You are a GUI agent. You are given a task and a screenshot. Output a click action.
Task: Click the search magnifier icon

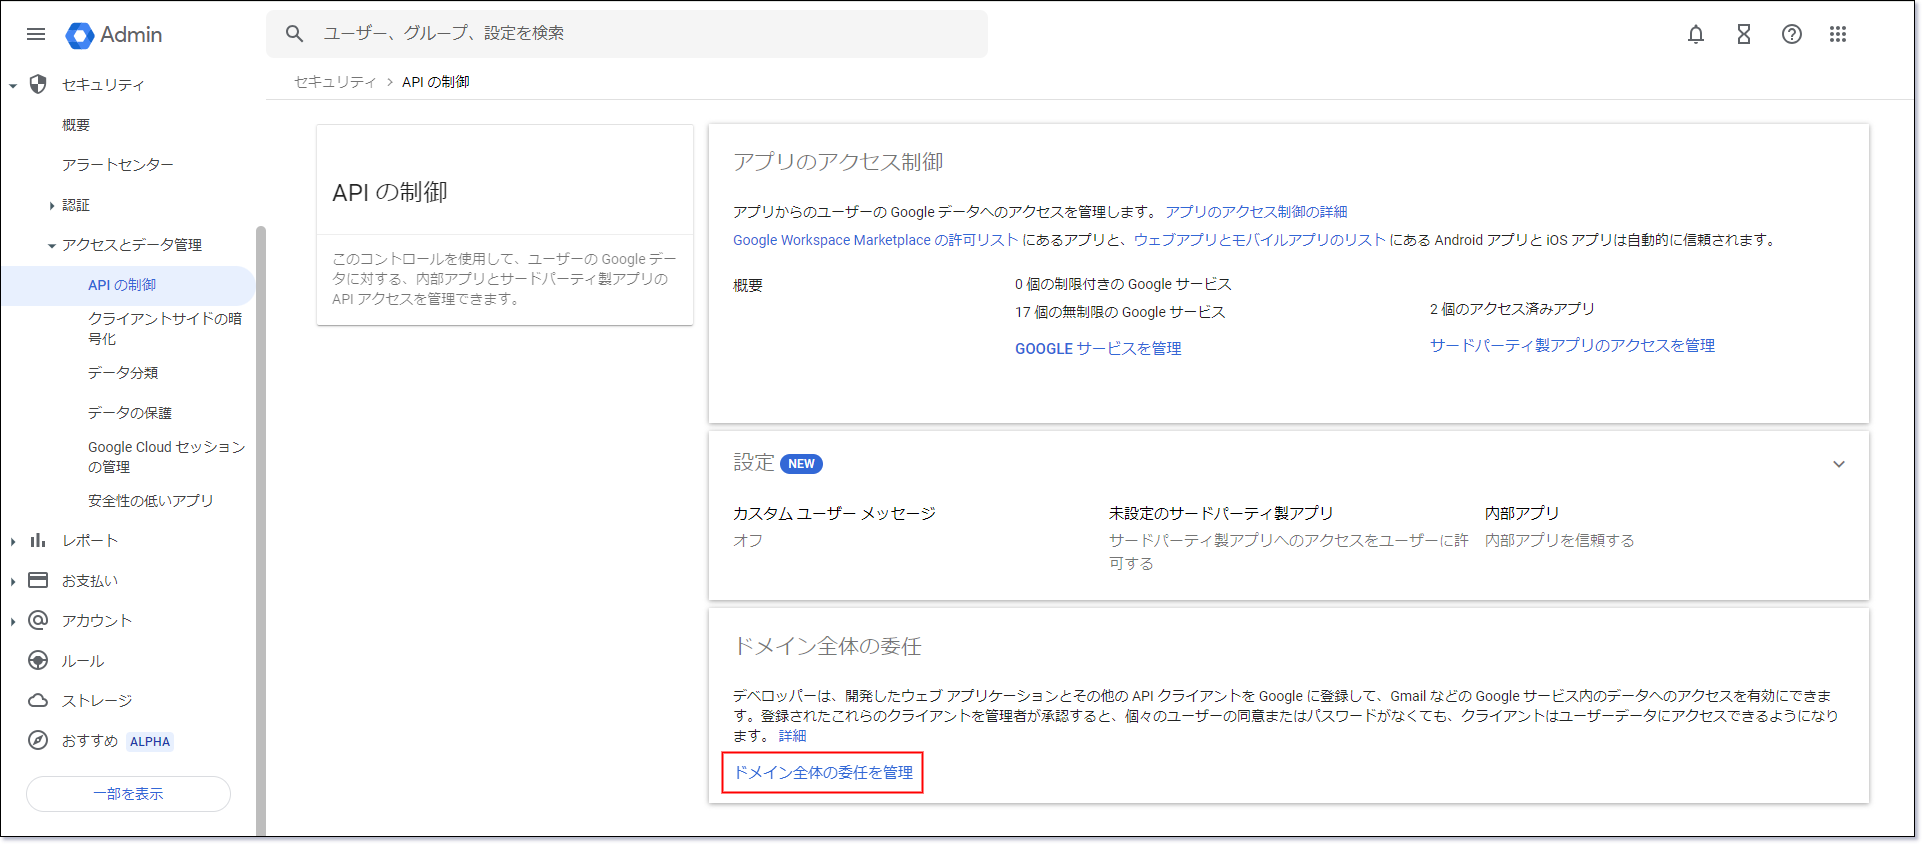click(x=294, y=33)
